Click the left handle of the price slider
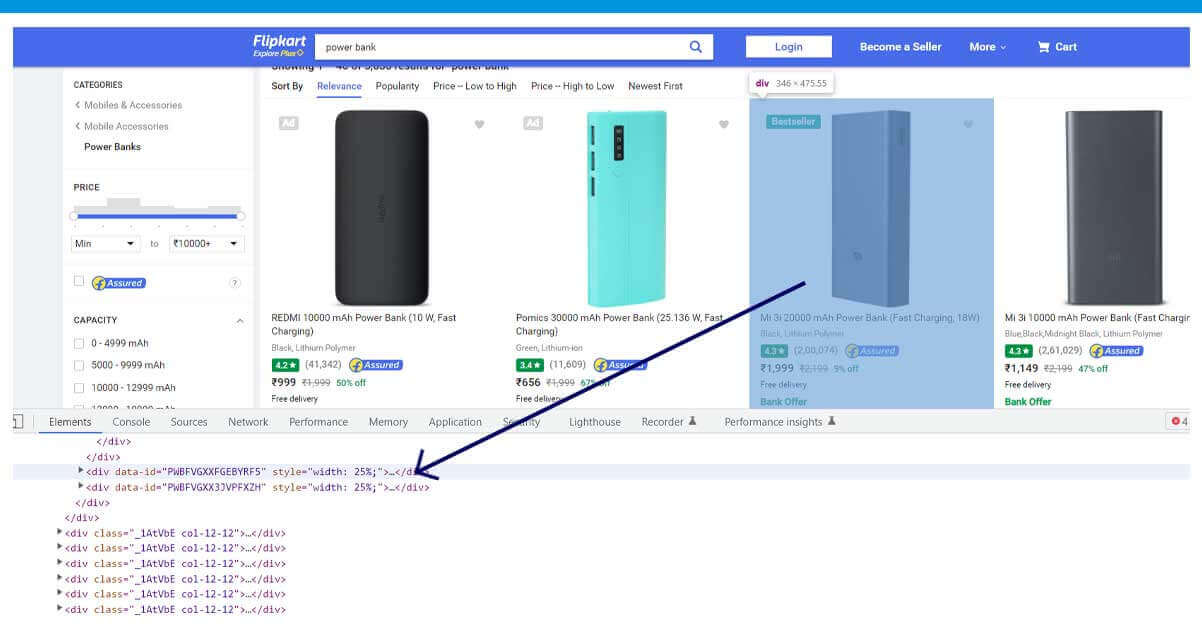Screen dimensions: 1202x634 pyautogui.click(x=75, y=216)
